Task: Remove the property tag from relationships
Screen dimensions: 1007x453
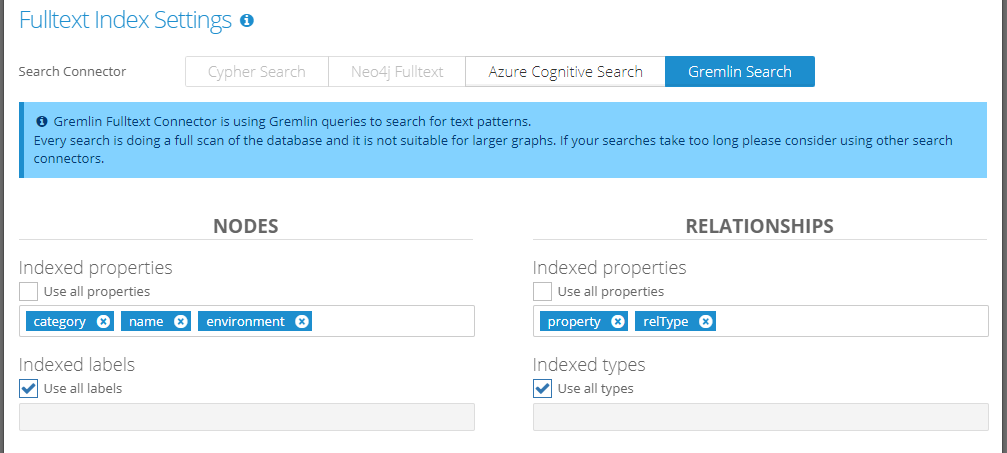Action: pyautogui.click(x=618, y=321)
